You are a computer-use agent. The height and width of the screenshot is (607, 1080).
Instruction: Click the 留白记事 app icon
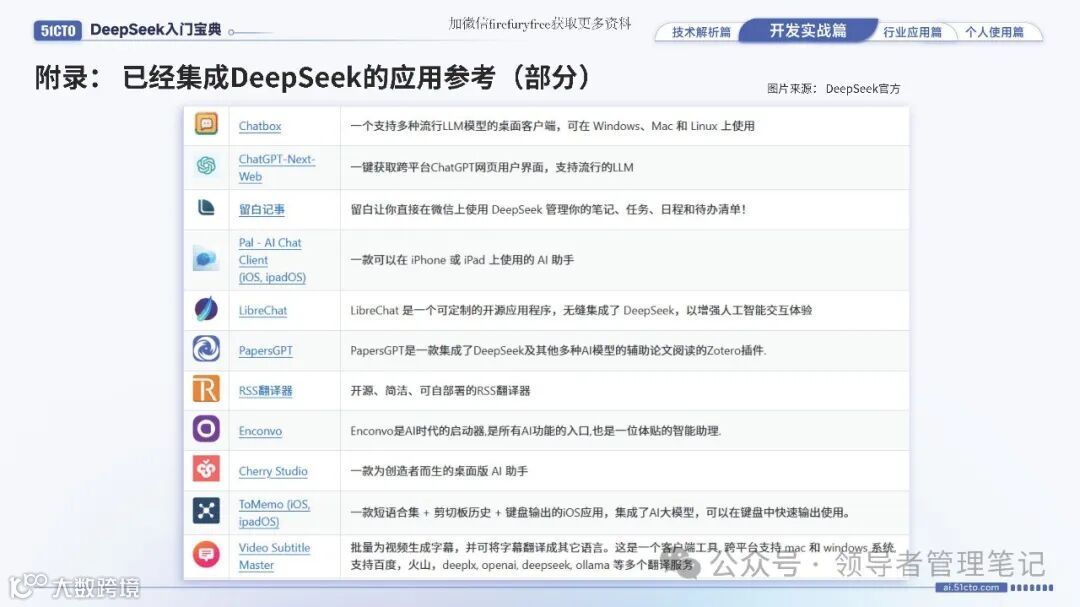pyautogui.click(x=206, y=207)
